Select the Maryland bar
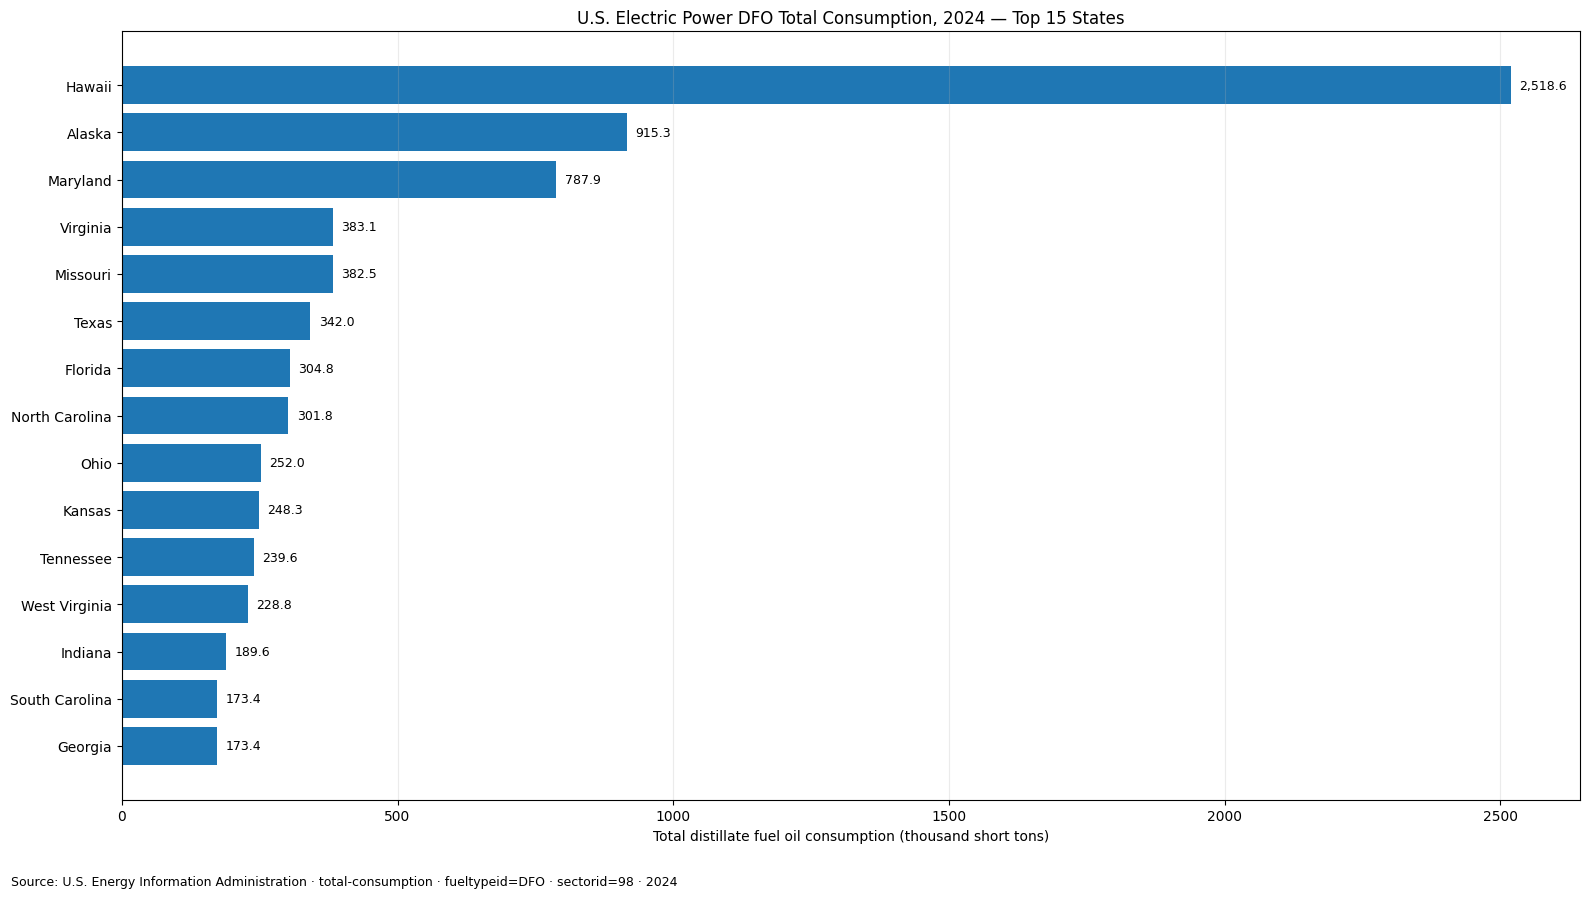This screenshot has width=1589, height=898. point(339,180)
